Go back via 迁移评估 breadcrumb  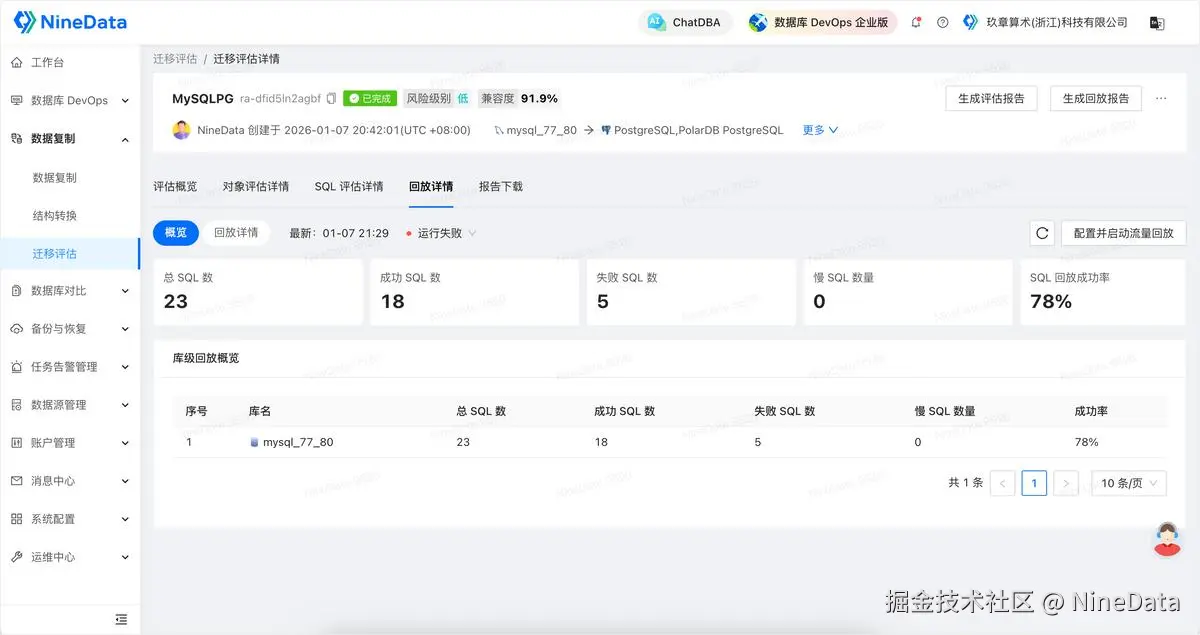[175, 59]
